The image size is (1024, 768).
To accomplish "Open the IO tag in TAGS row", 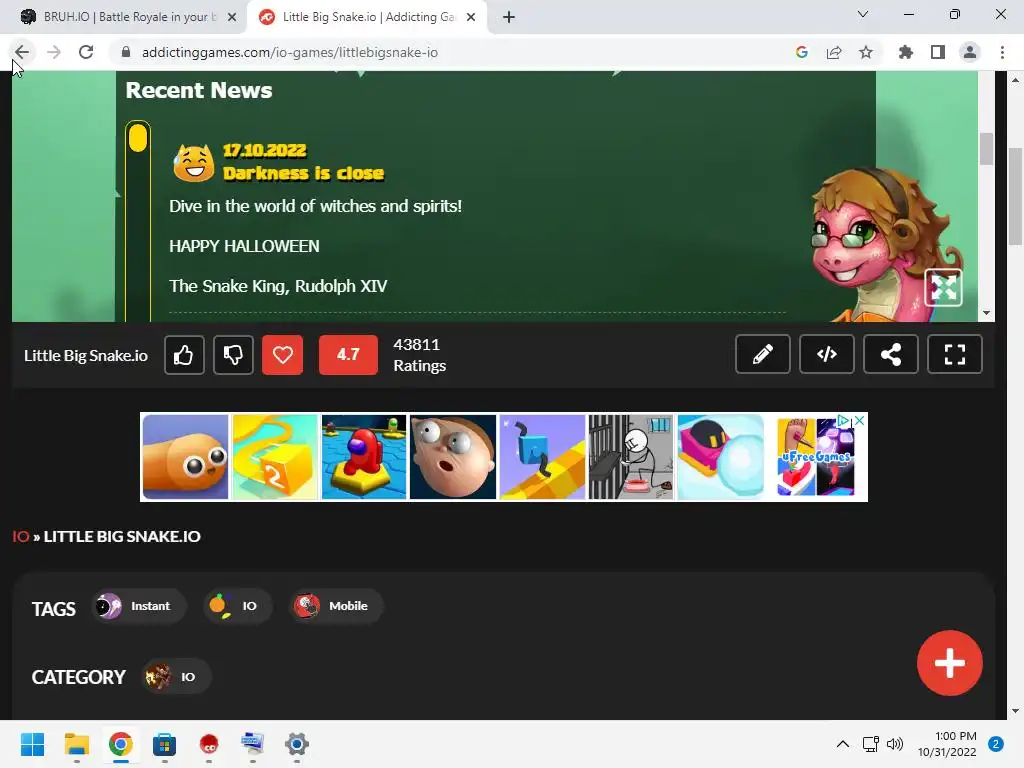I will point(236,606).
